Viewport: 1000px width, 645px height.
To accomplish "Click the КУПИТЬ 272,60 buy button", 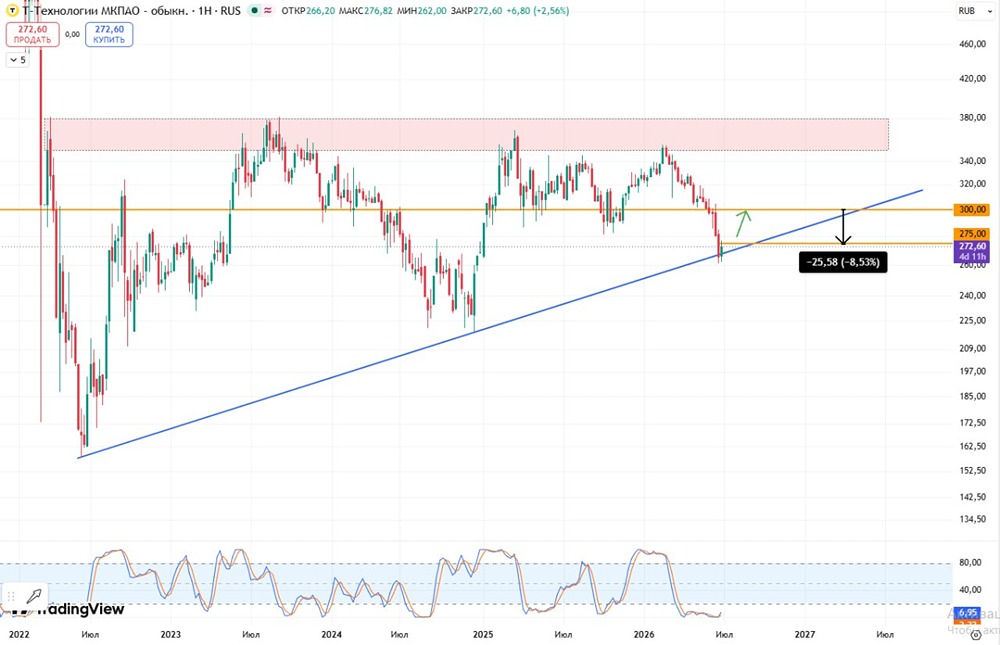I will [x=109, y=34].
